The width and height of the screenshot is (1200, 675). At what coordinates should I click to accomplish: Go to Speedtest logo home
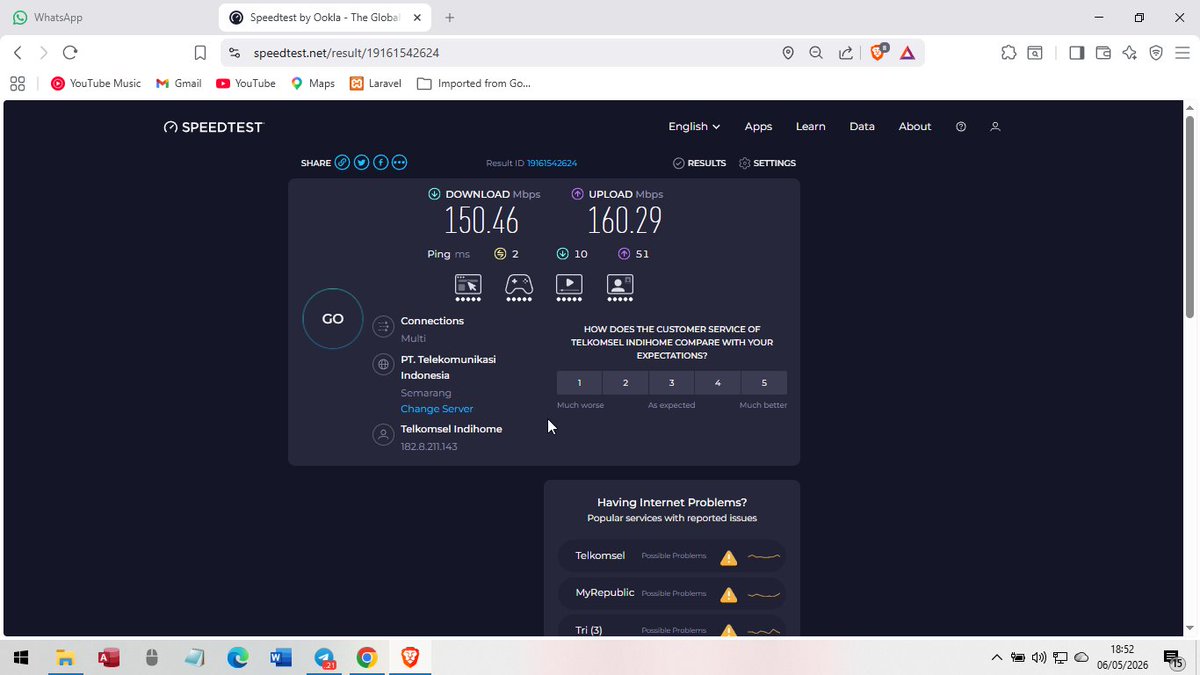click(213, 127)
